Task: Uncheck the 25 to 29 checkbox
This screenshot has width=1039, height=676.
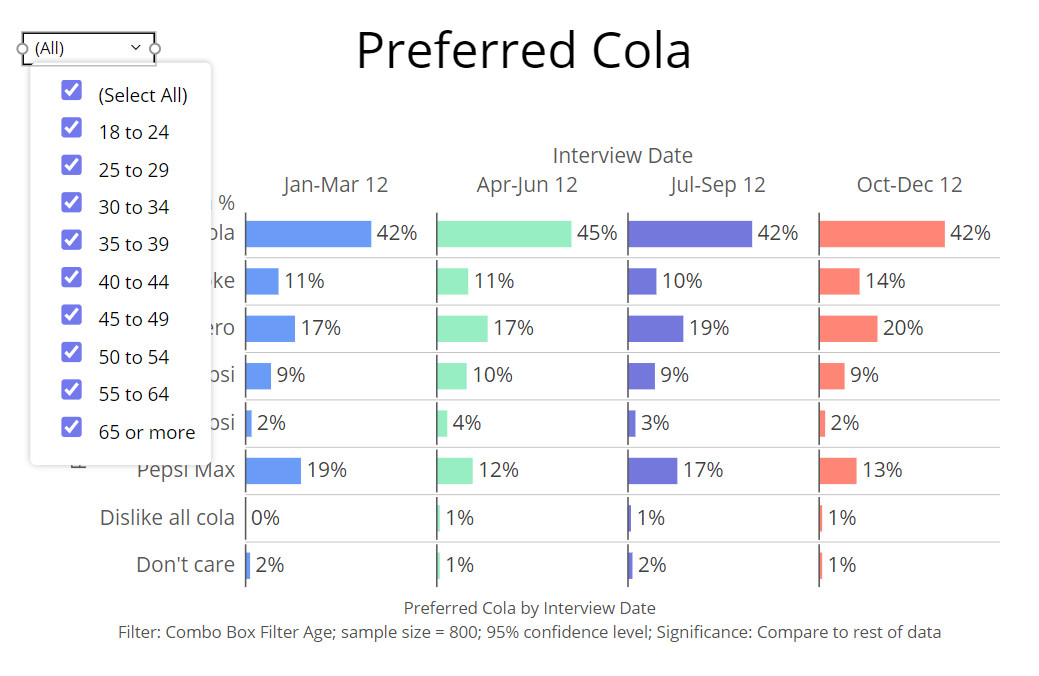Action: click(x=72, y=165)
